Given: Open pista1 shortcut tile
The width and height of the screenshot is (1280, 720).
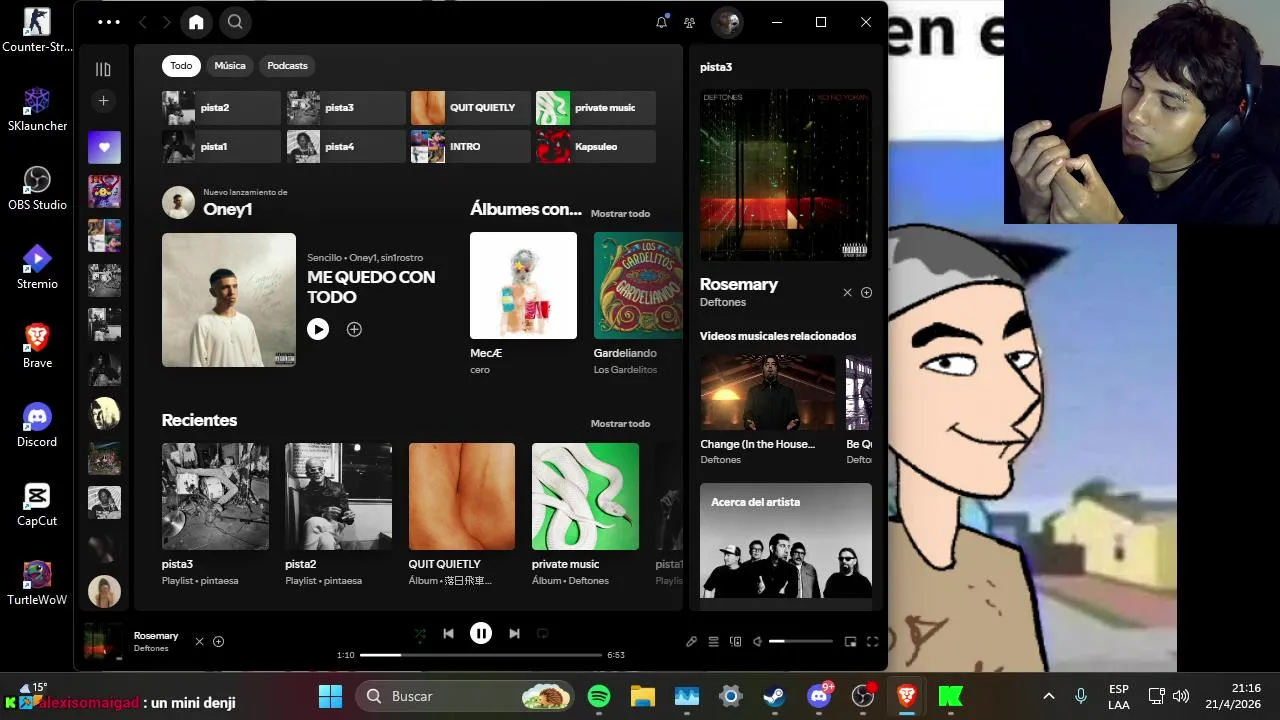Looking at the screenshot, I should [221, 146].
